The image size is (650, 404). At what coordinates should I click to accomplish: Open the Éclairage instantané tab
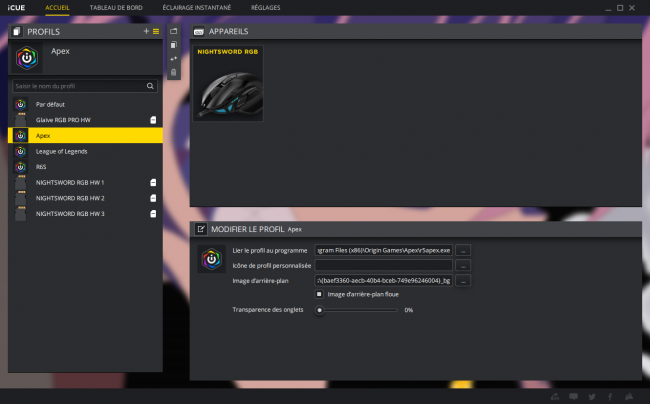tap(197, 7)
